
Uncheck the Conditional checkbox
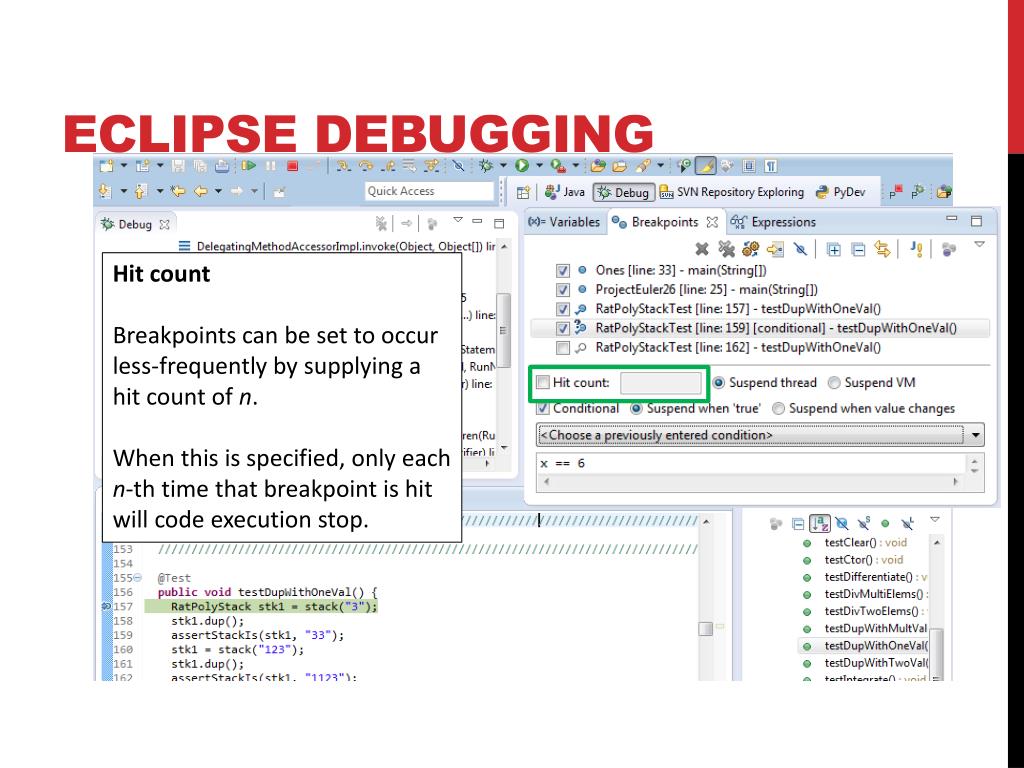point(543,409)
